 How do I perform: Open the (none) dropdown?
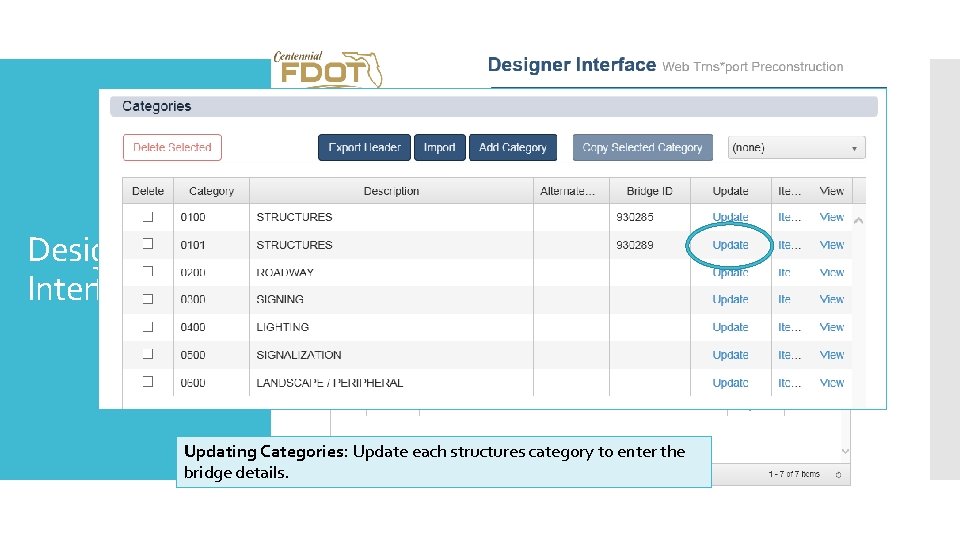796,148
